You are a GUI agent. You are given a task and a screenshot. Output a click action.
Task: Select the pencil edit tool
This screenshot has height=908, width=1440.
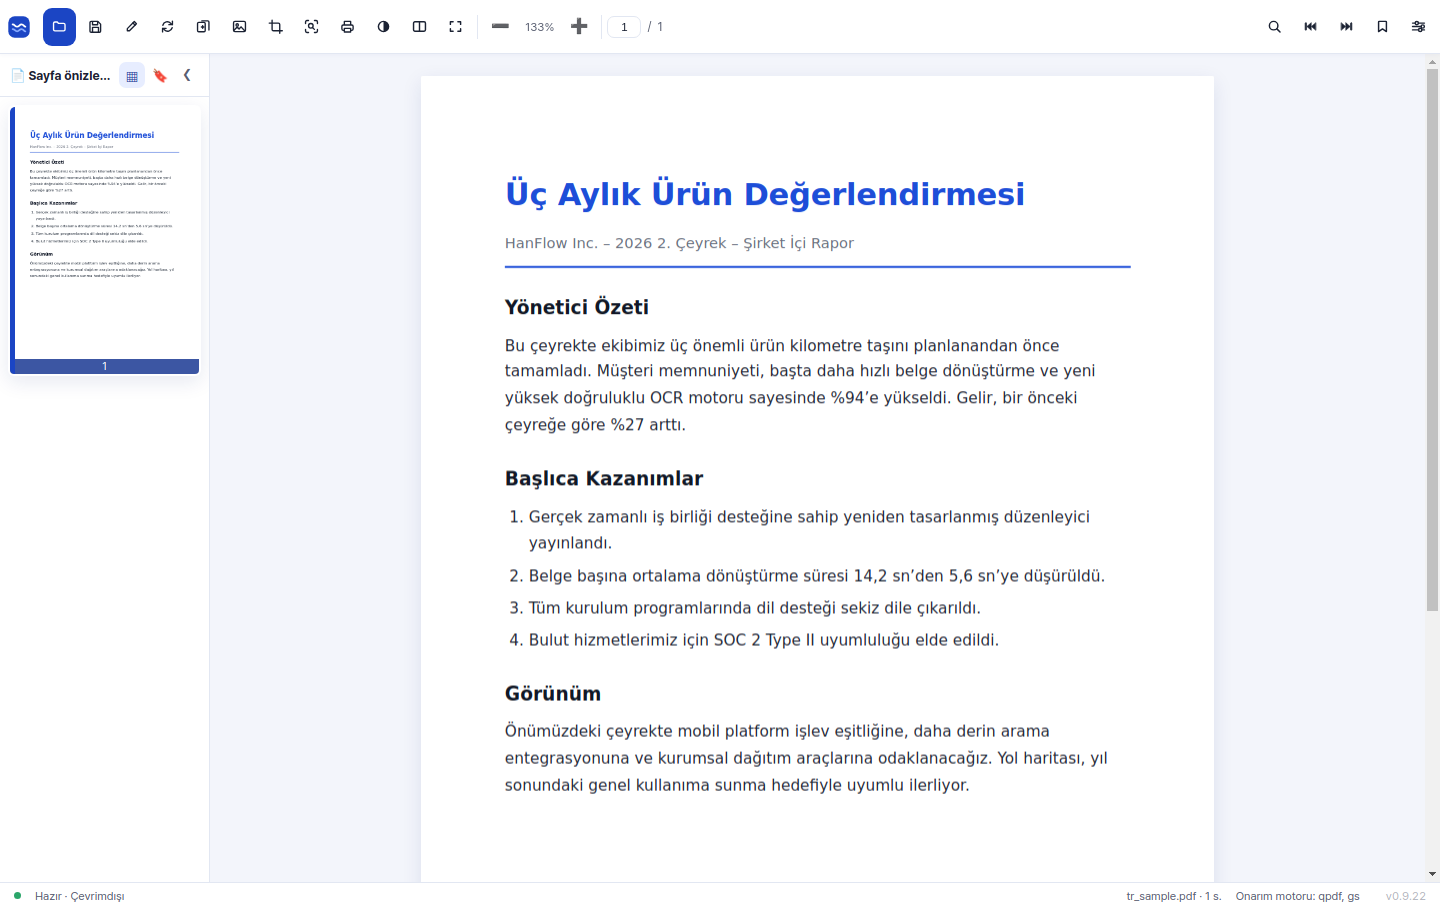(131, 27)
